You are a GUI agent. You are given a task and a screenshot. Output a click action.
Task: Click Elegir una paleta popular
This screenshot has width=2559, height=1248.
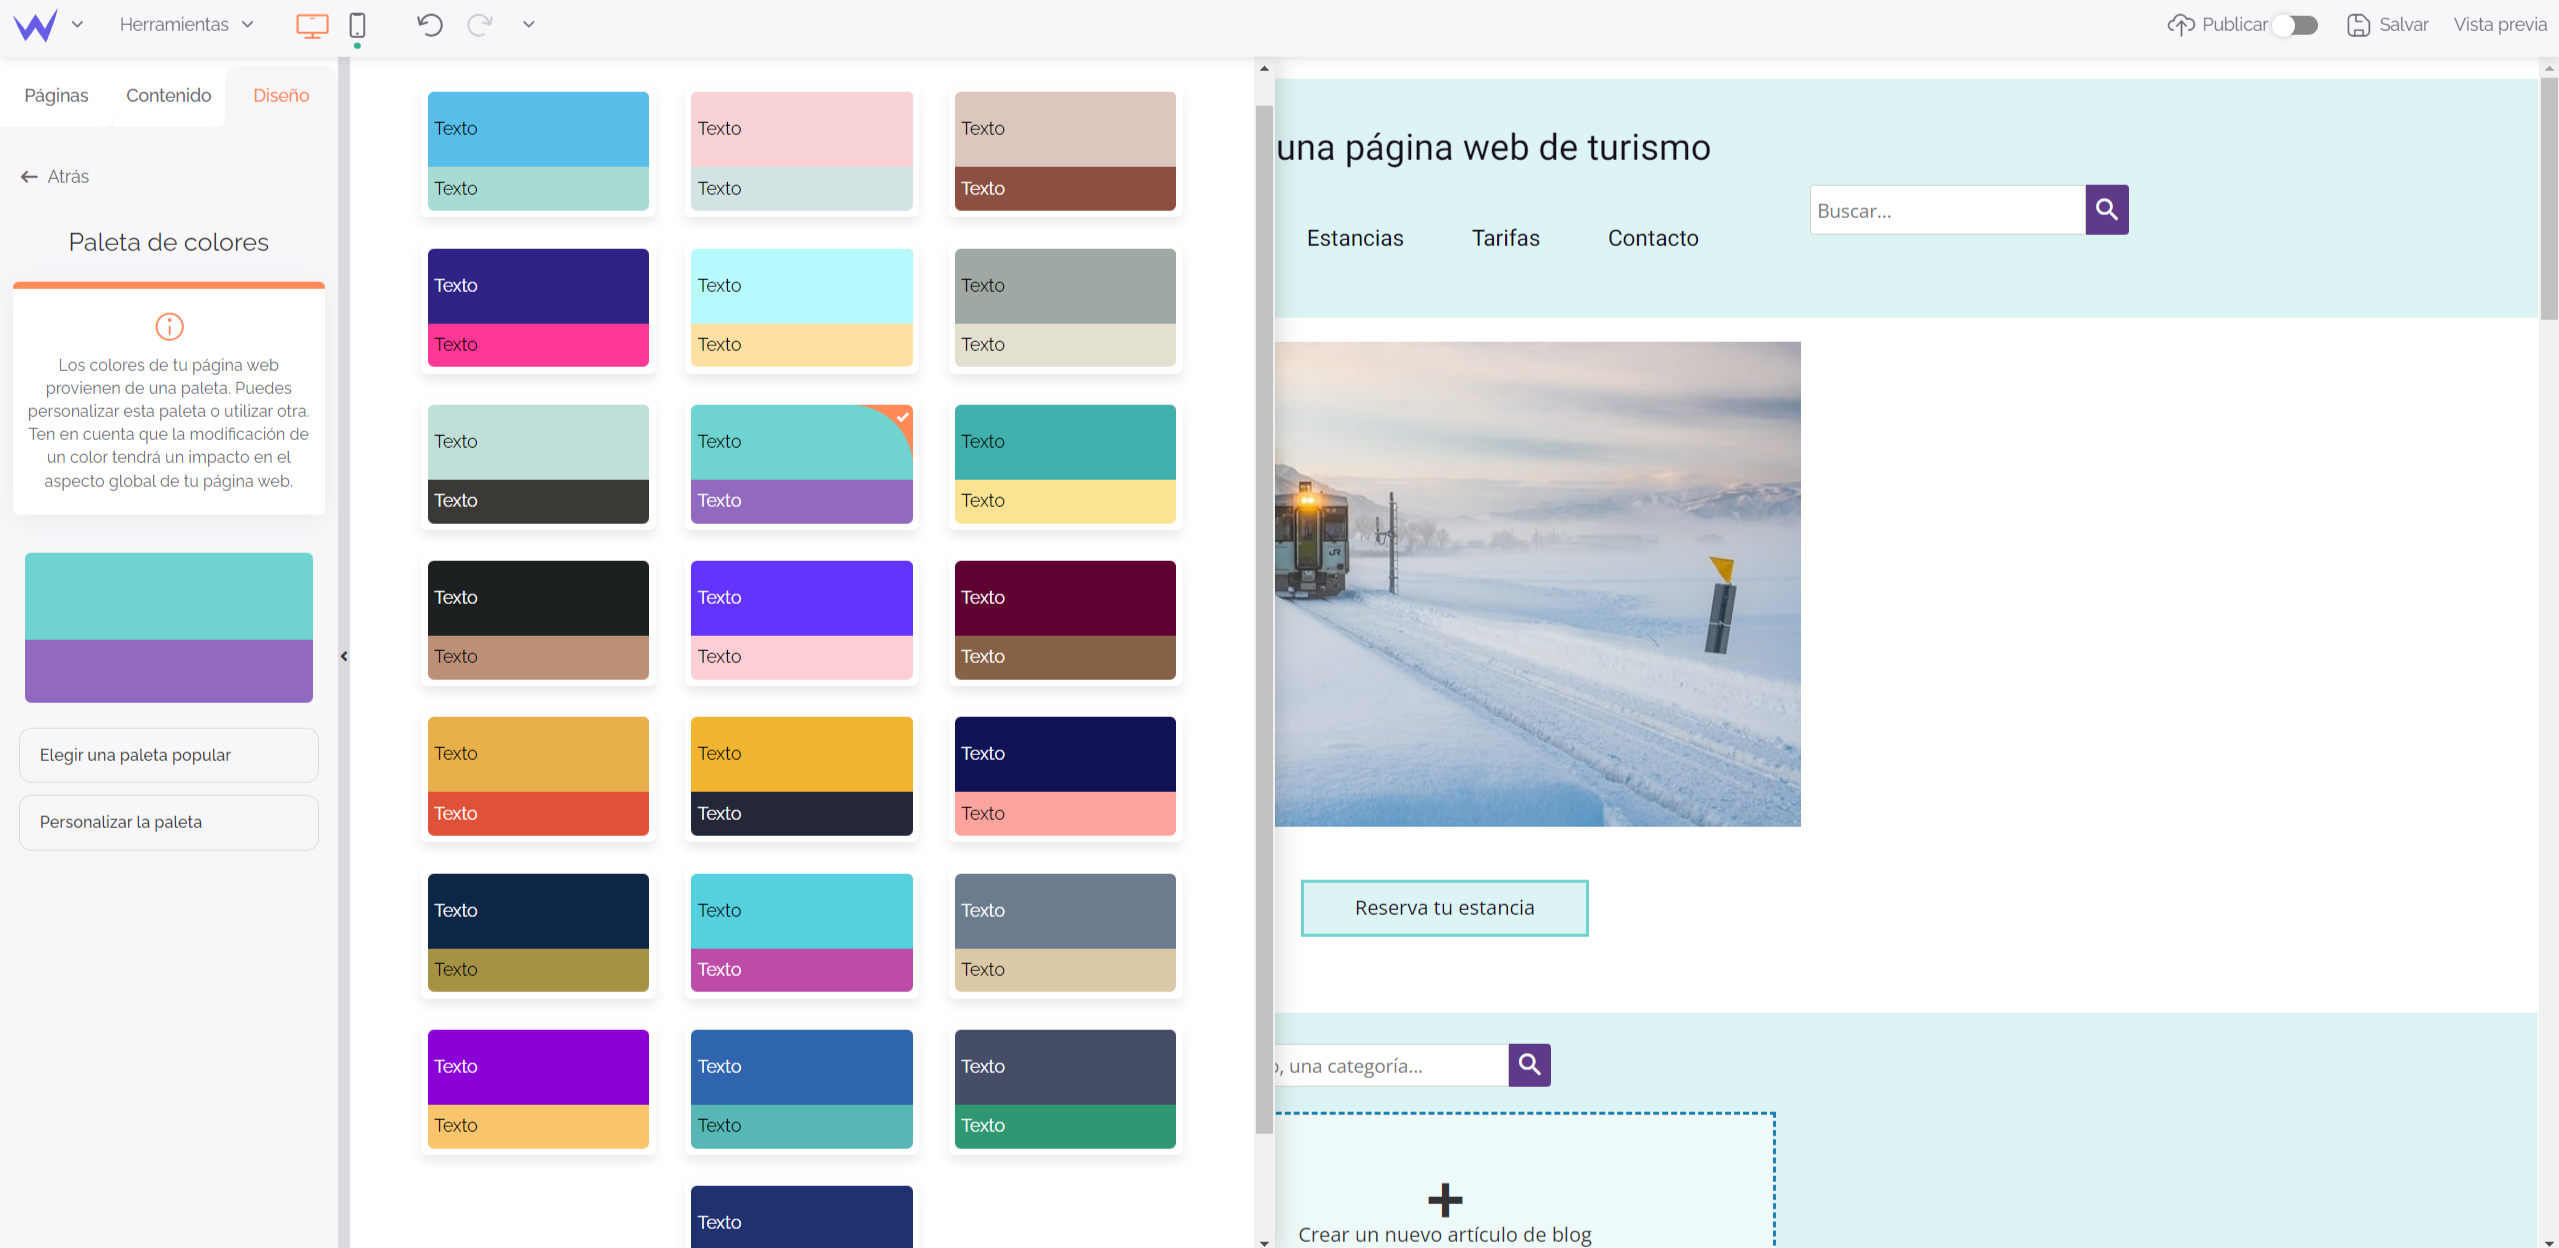coord(169,755)
